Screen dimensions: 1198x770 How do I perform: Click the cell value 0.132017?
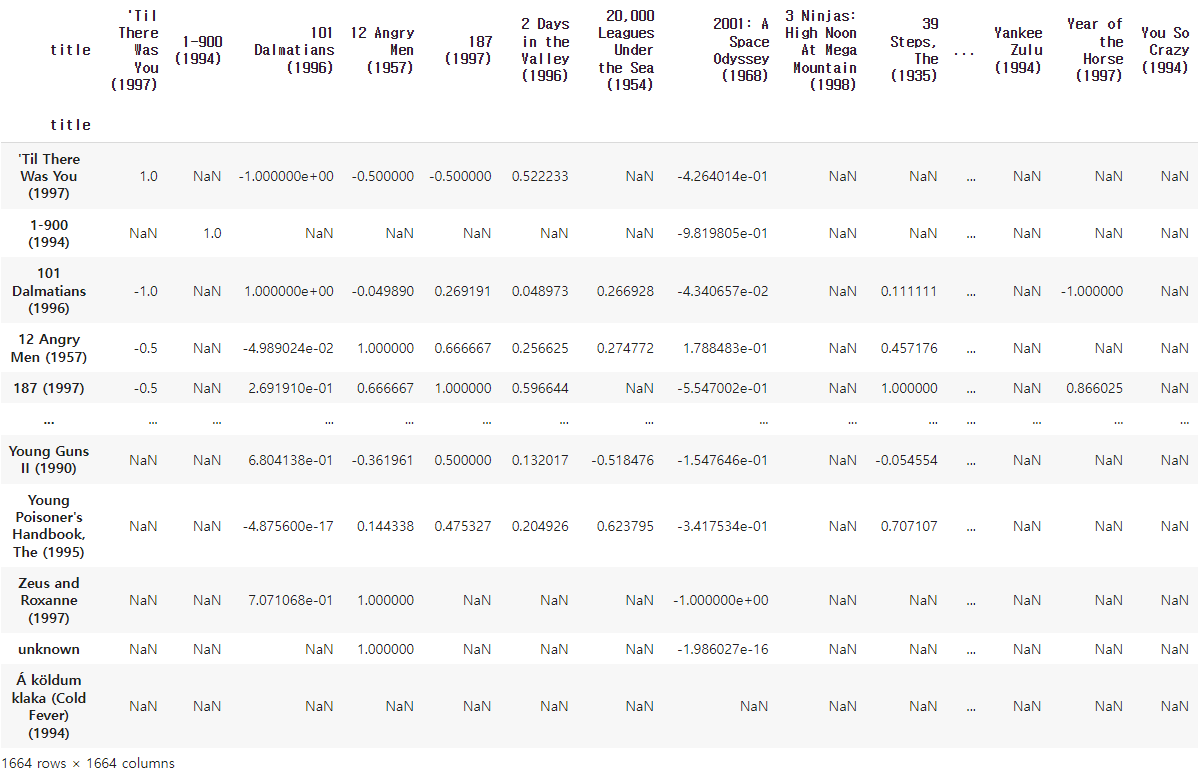540,461
